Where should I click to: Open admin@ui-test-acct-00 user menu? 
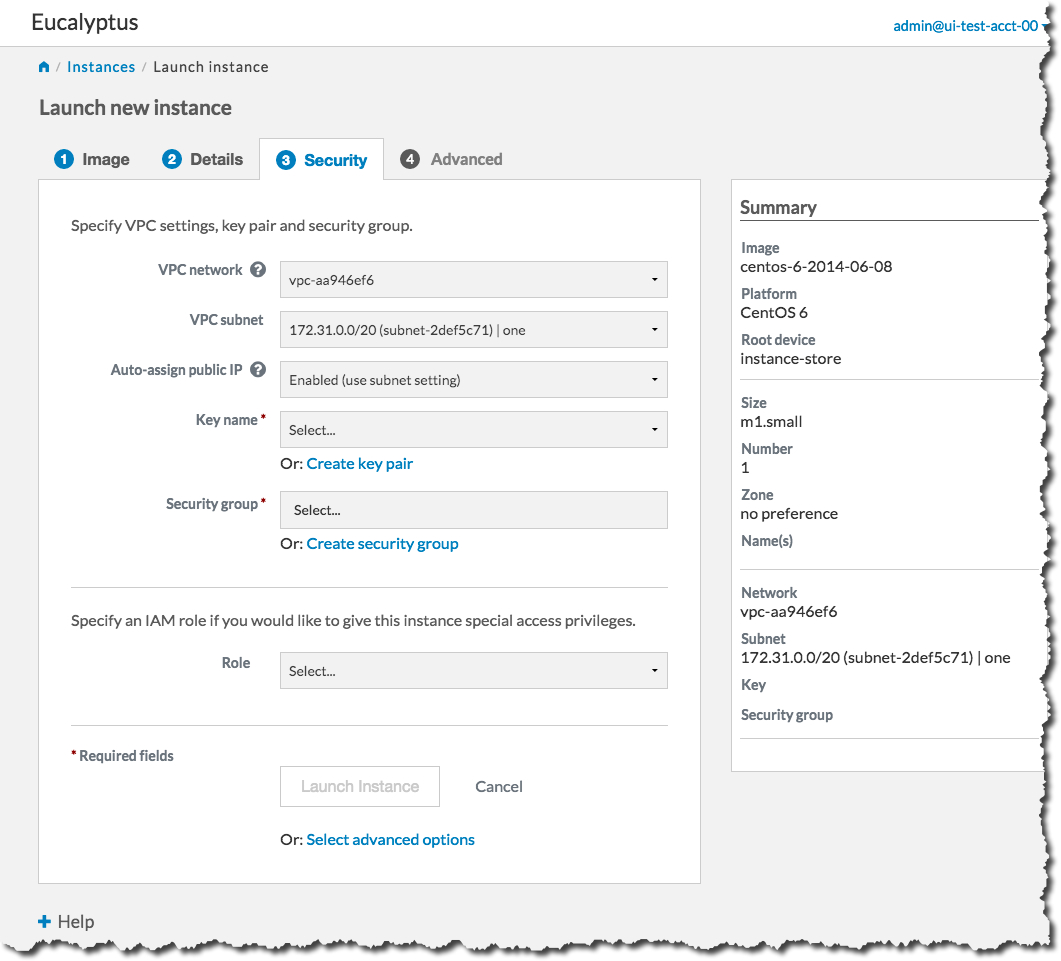point(969,26)
